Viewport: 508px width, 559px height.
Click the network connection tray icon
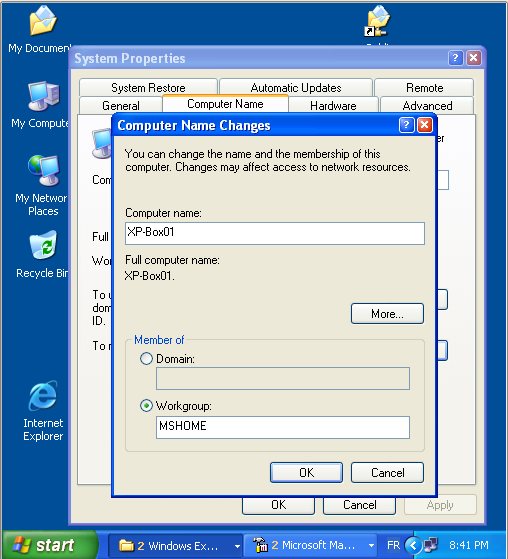pyautogui.click(x=431, y=545)
